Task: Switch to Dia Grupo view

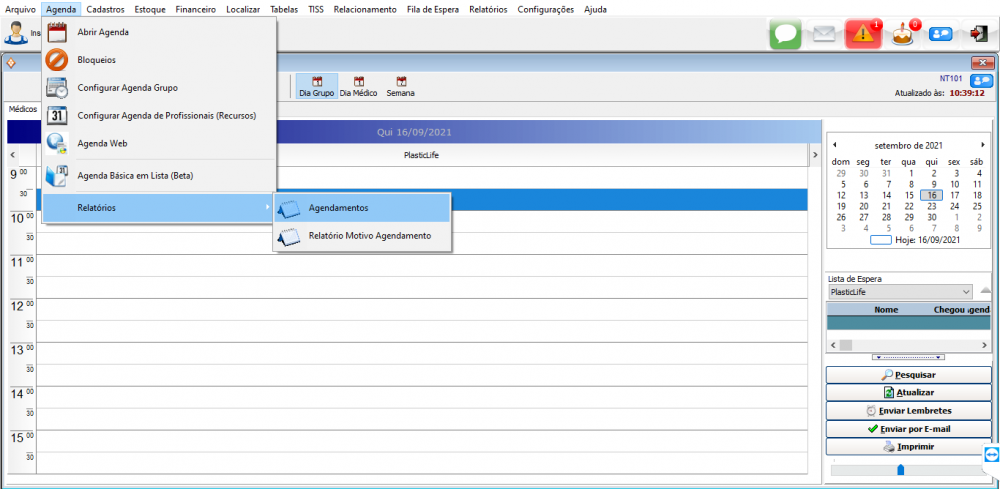Action: (316, 86)
